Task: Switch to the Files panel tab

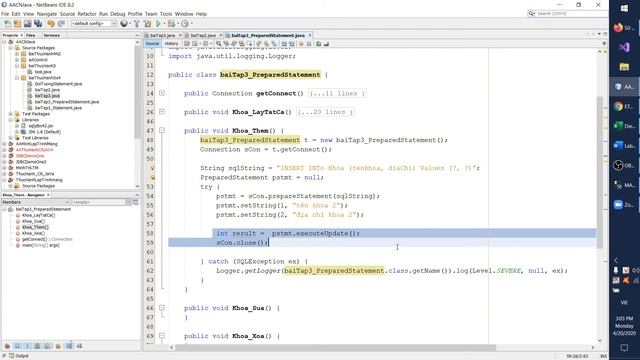Action: coord(31,36)
